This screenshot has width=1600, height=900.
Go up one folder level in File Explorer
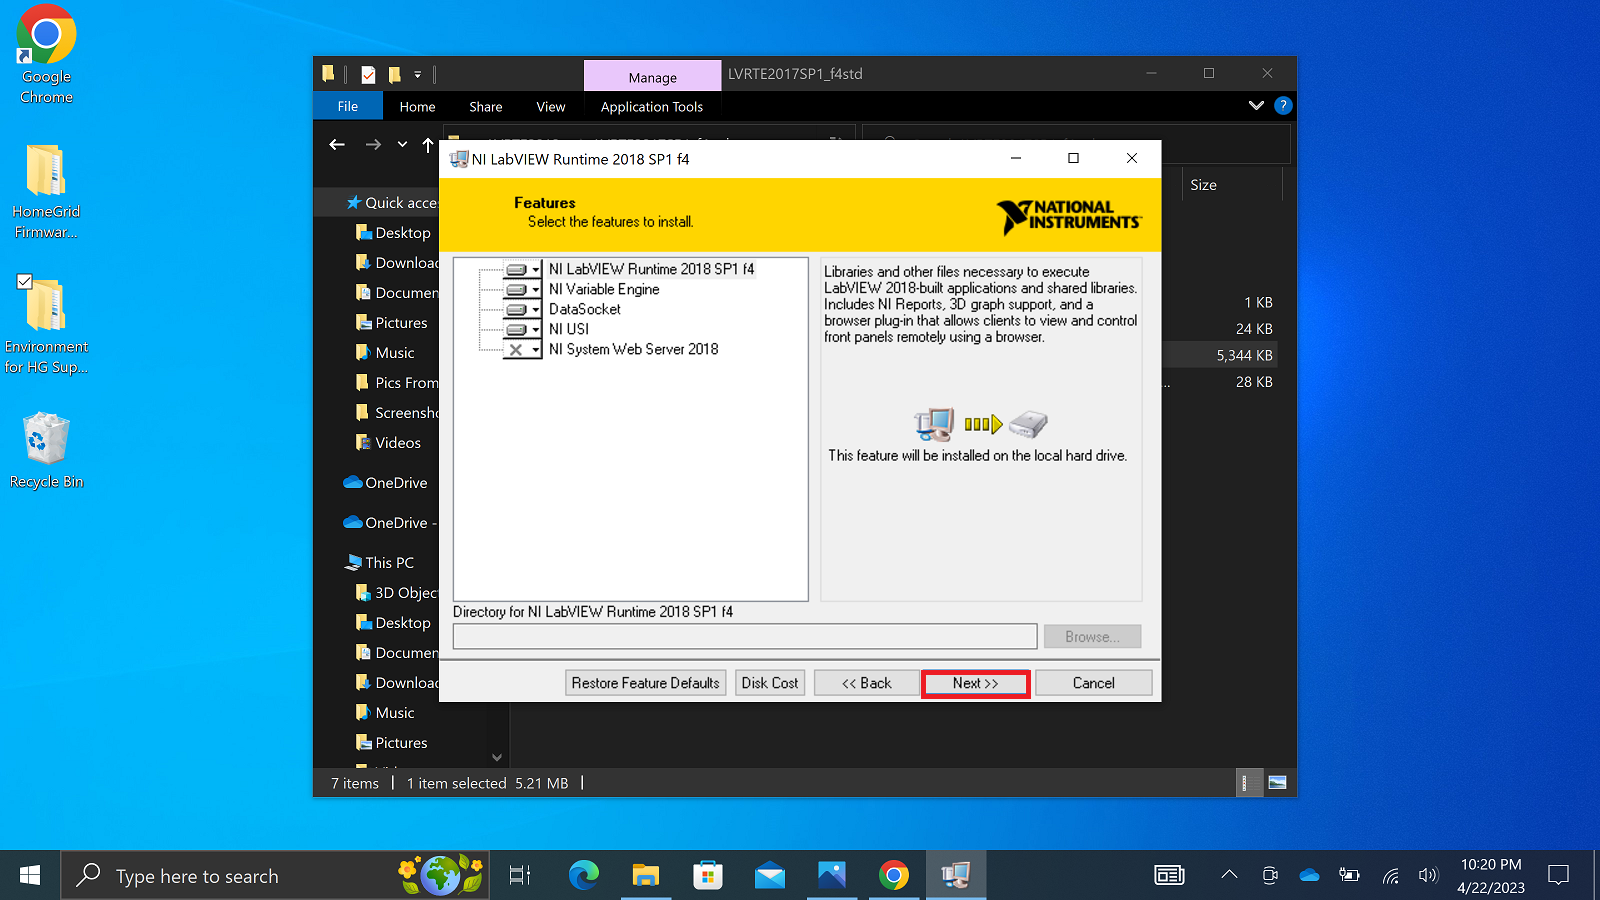[x=428, y=145]
